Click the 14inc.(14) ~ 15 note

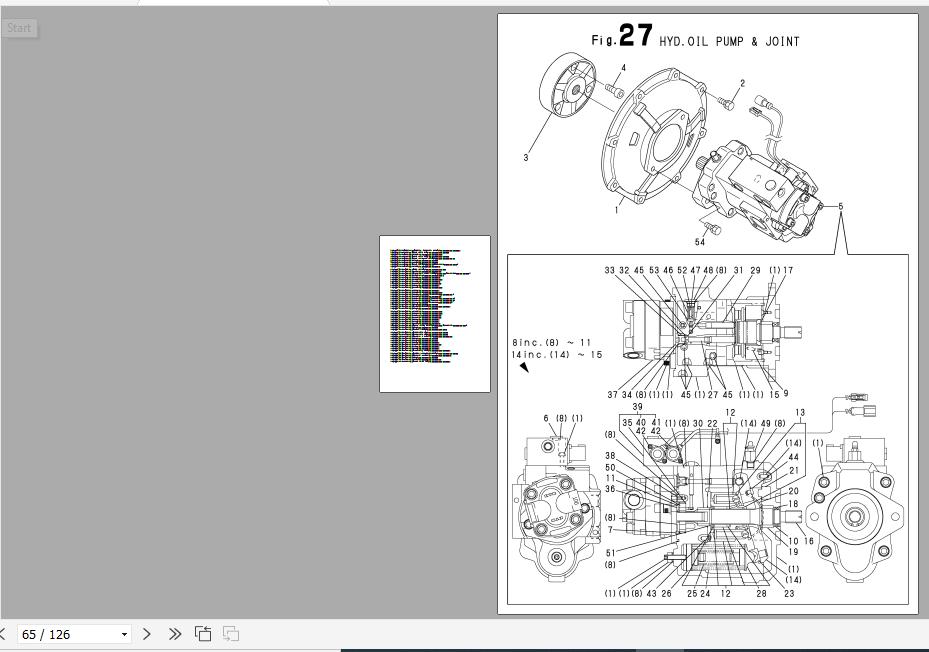[x=557, y=354]
